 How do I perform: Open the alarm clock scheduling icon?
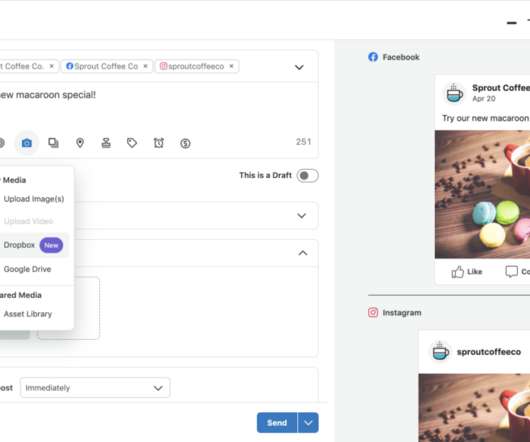159,143
